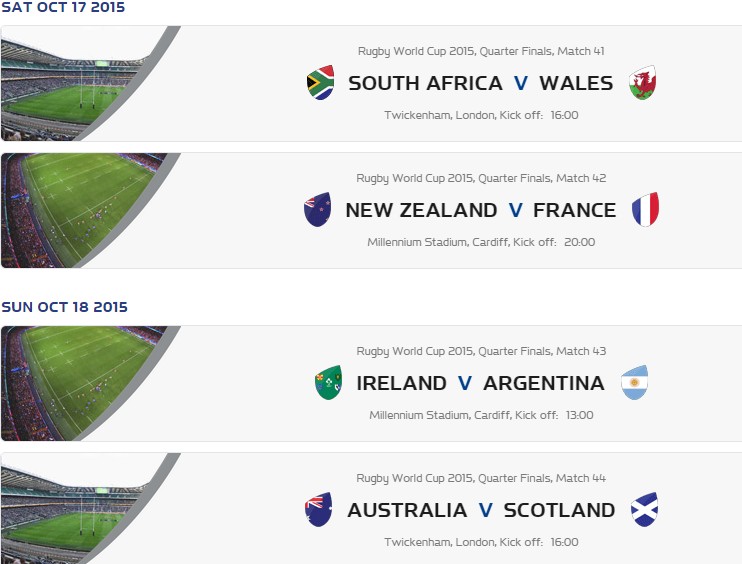Open New Zealand v France match link

(x=480, y=211)
